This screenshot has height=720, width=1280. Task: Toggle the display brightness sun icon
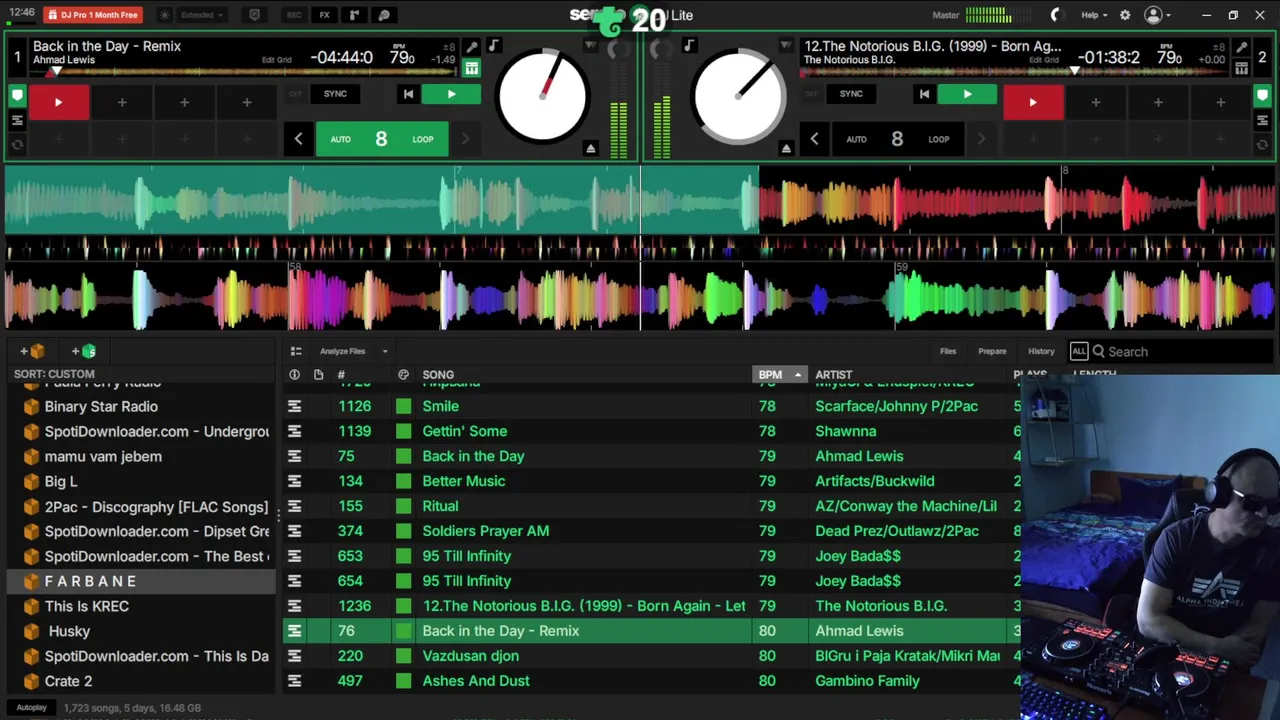(165, 15)
